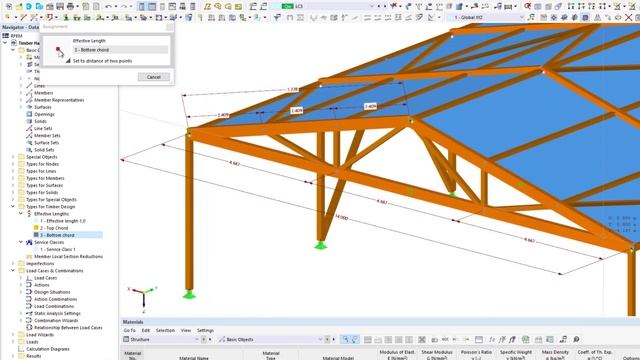Open the Edit menu in Materials panel

point(146,330)
